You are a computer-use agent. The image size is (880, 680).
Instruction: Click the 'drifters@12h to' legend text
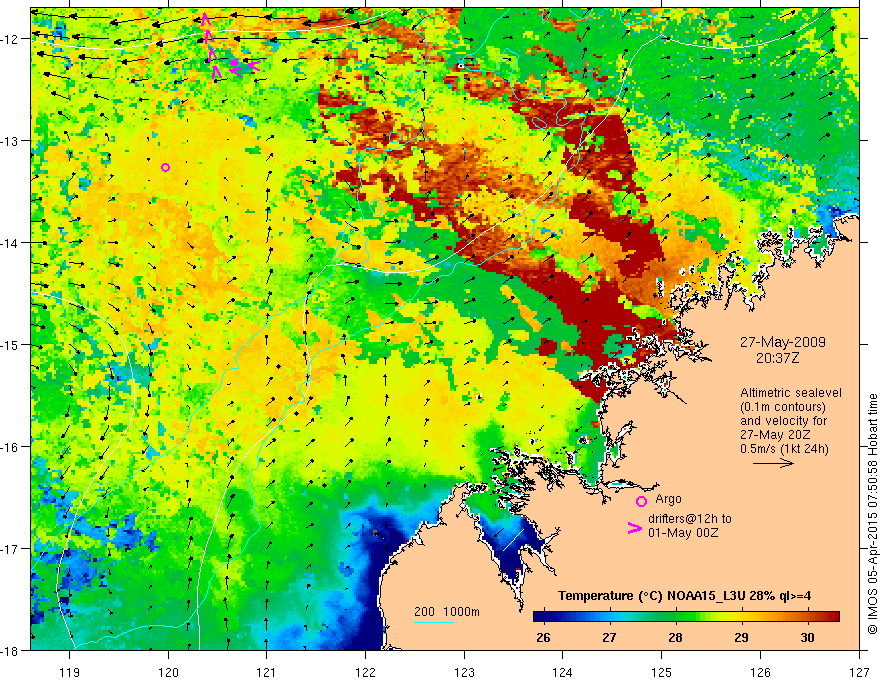click(690, 519)
